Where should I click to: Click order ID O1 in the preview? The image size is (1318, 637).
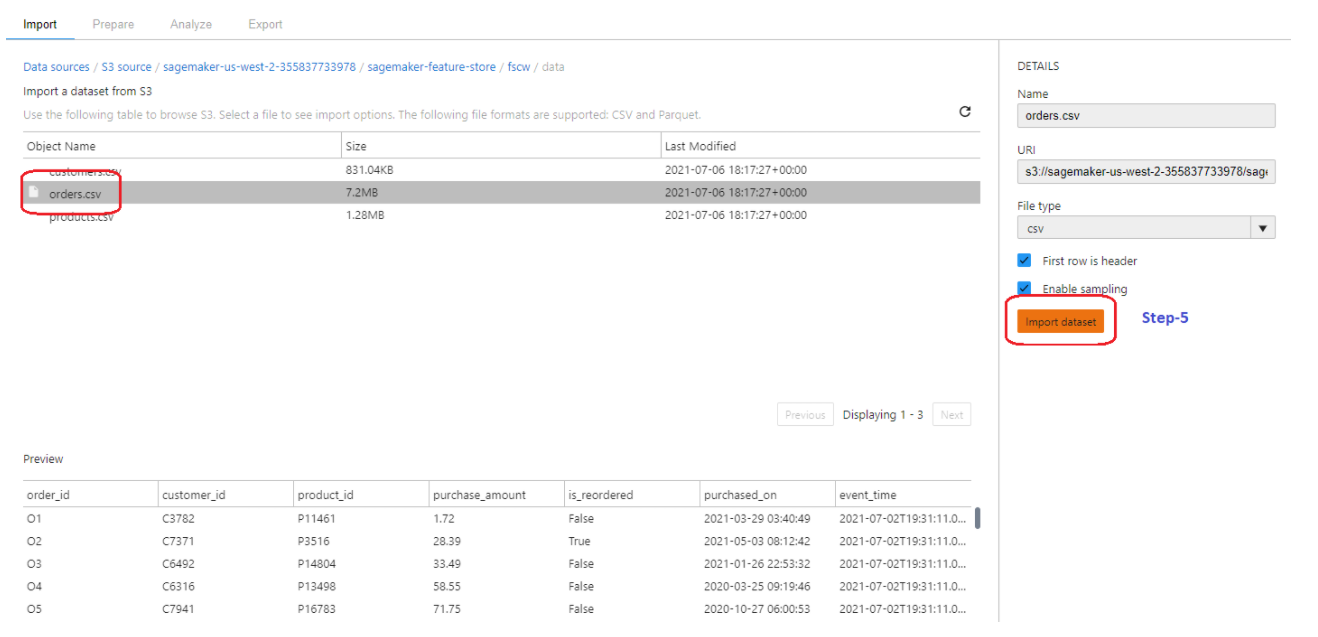34,519
